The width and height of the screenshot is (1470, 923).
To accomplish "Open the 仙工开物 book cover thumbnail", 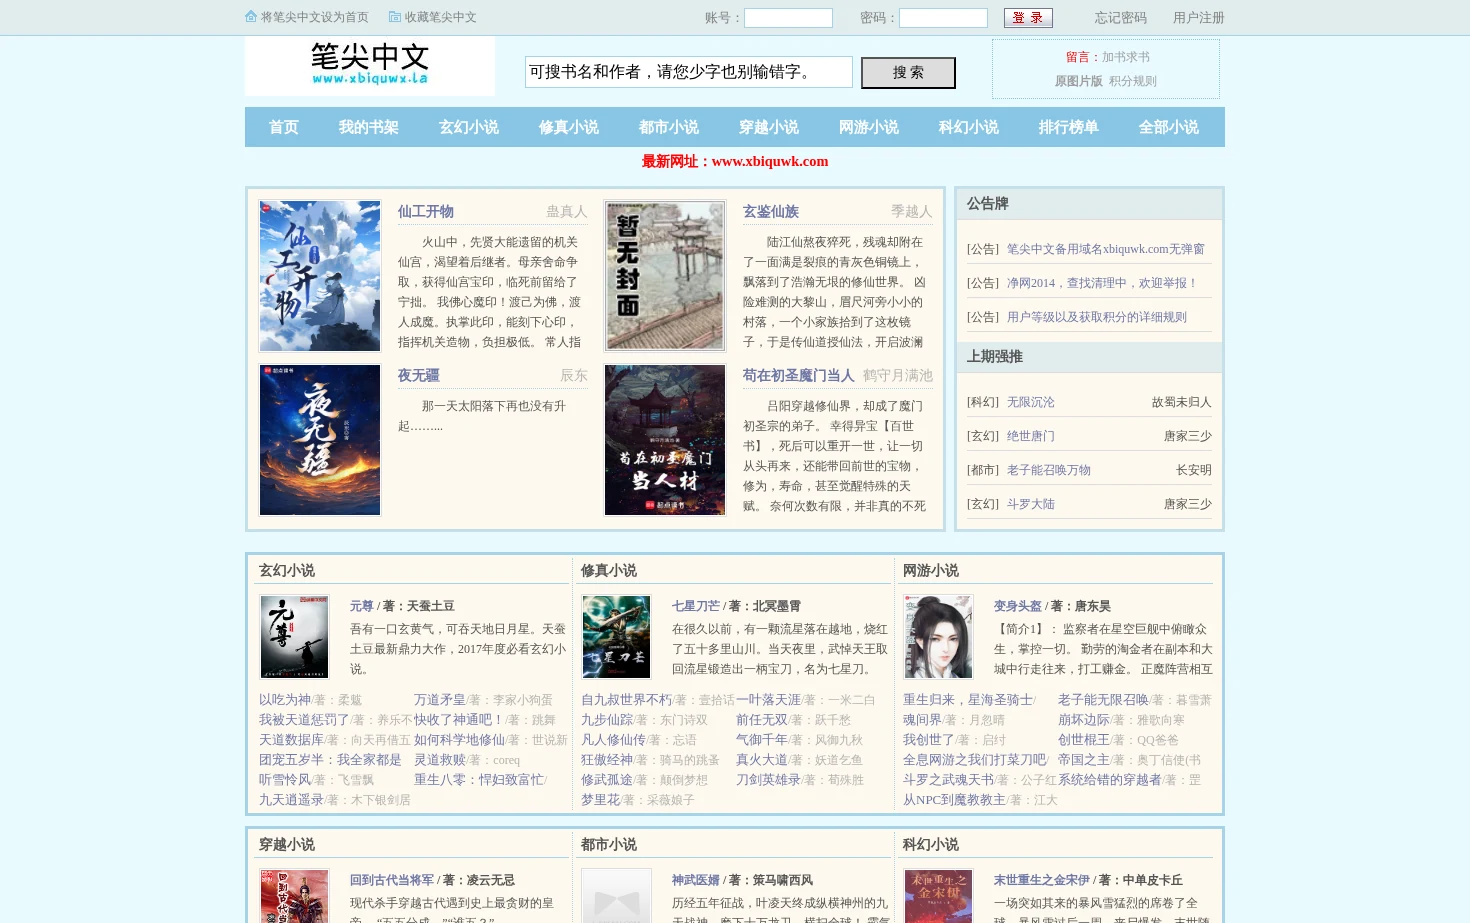I will point(320,276).
